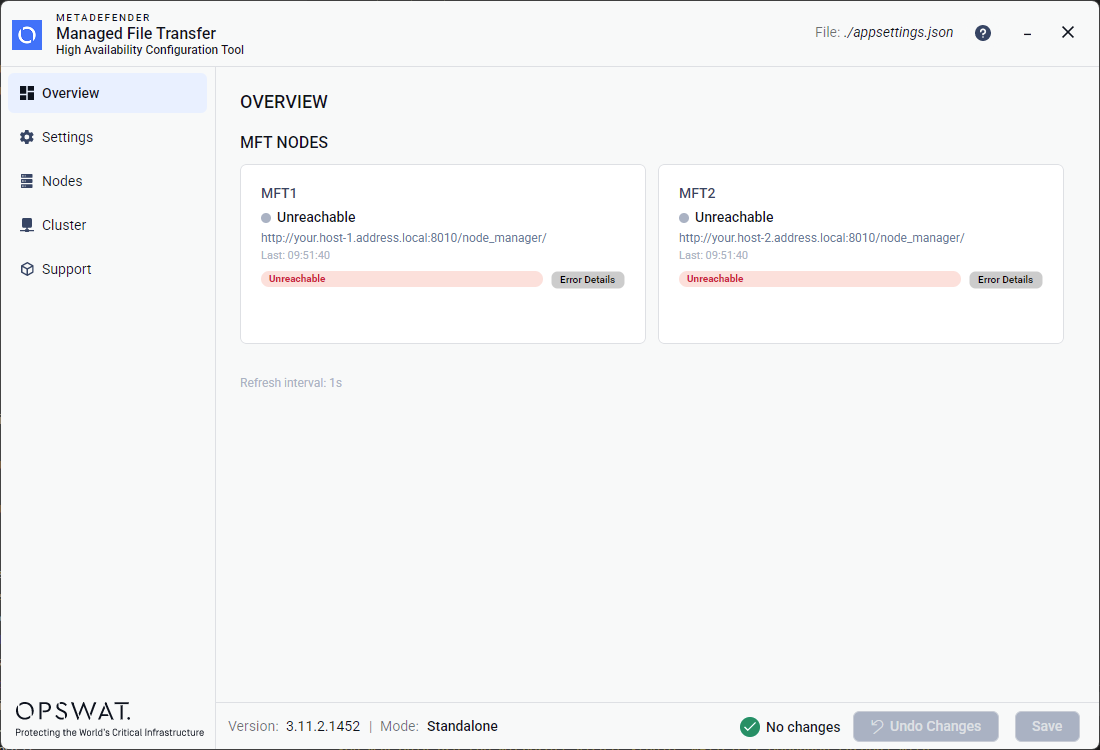Open Error Details for MFT1
This screenshot has height=750, width=1100.
click(587, 279)
